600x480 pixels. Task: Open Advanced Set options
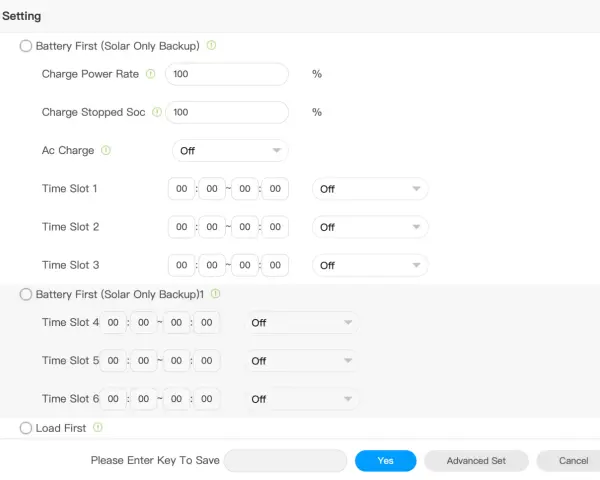(476, 460)
